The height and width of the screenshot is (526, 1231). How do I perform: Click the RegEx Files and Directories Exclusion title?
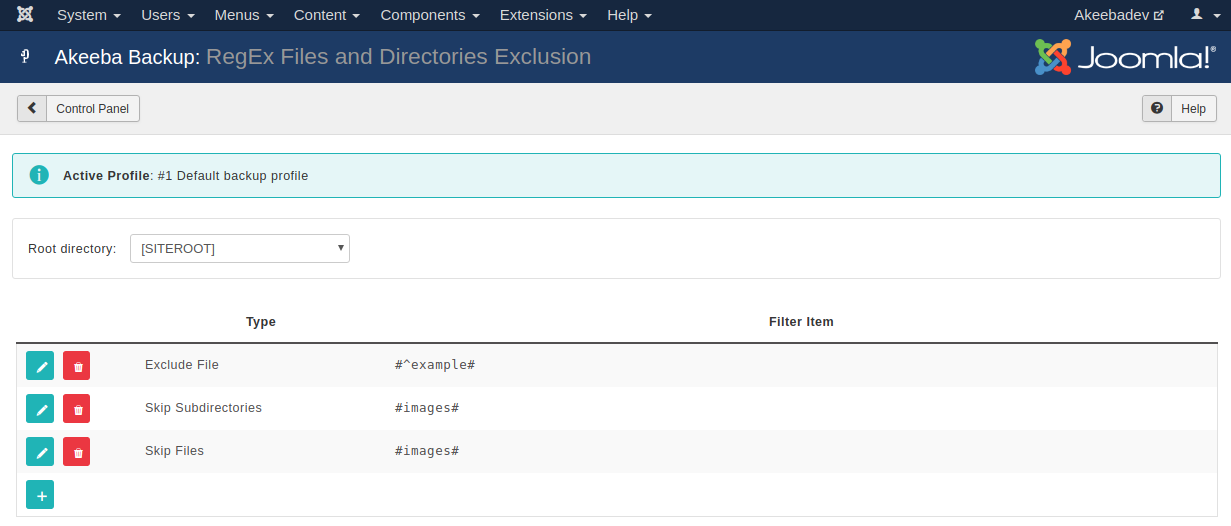398,57
